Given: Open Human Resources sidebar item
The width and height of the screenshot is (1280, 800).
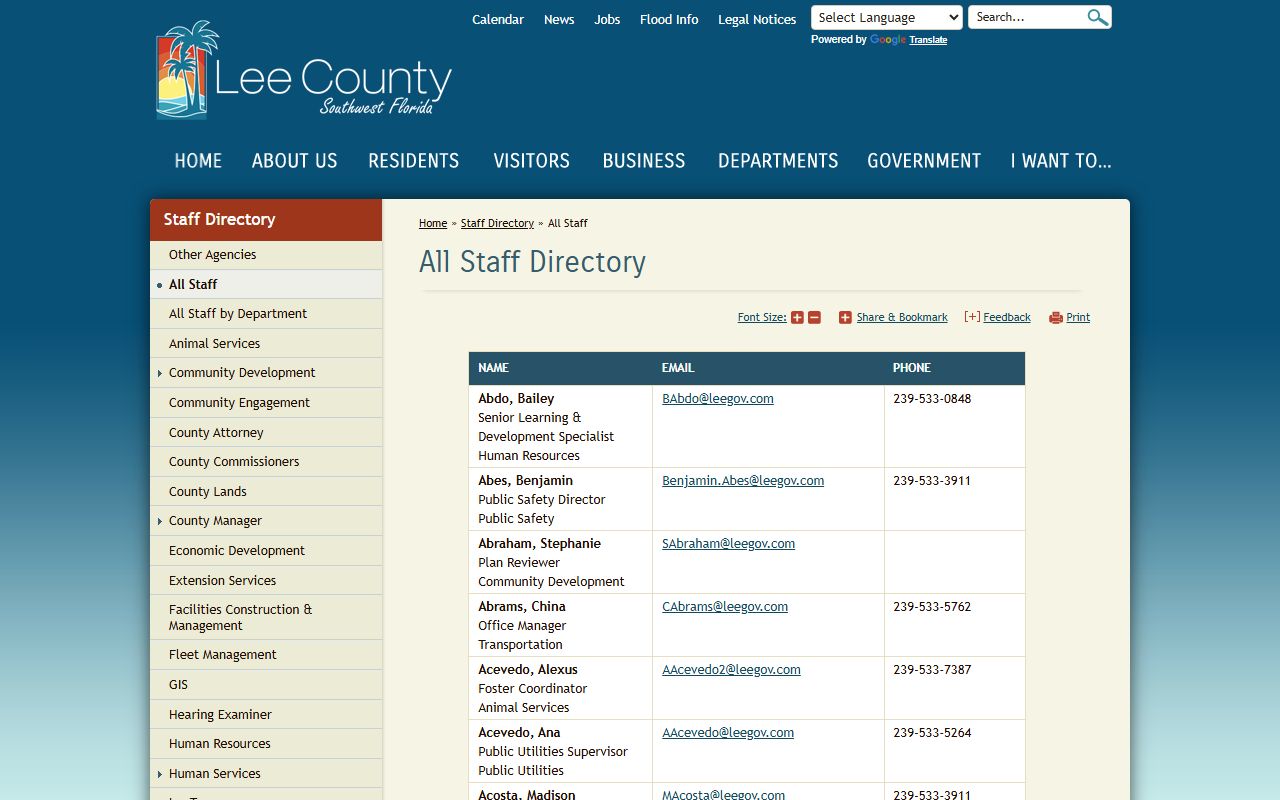Looking at the screenshot, I should (x=266, y=744).
